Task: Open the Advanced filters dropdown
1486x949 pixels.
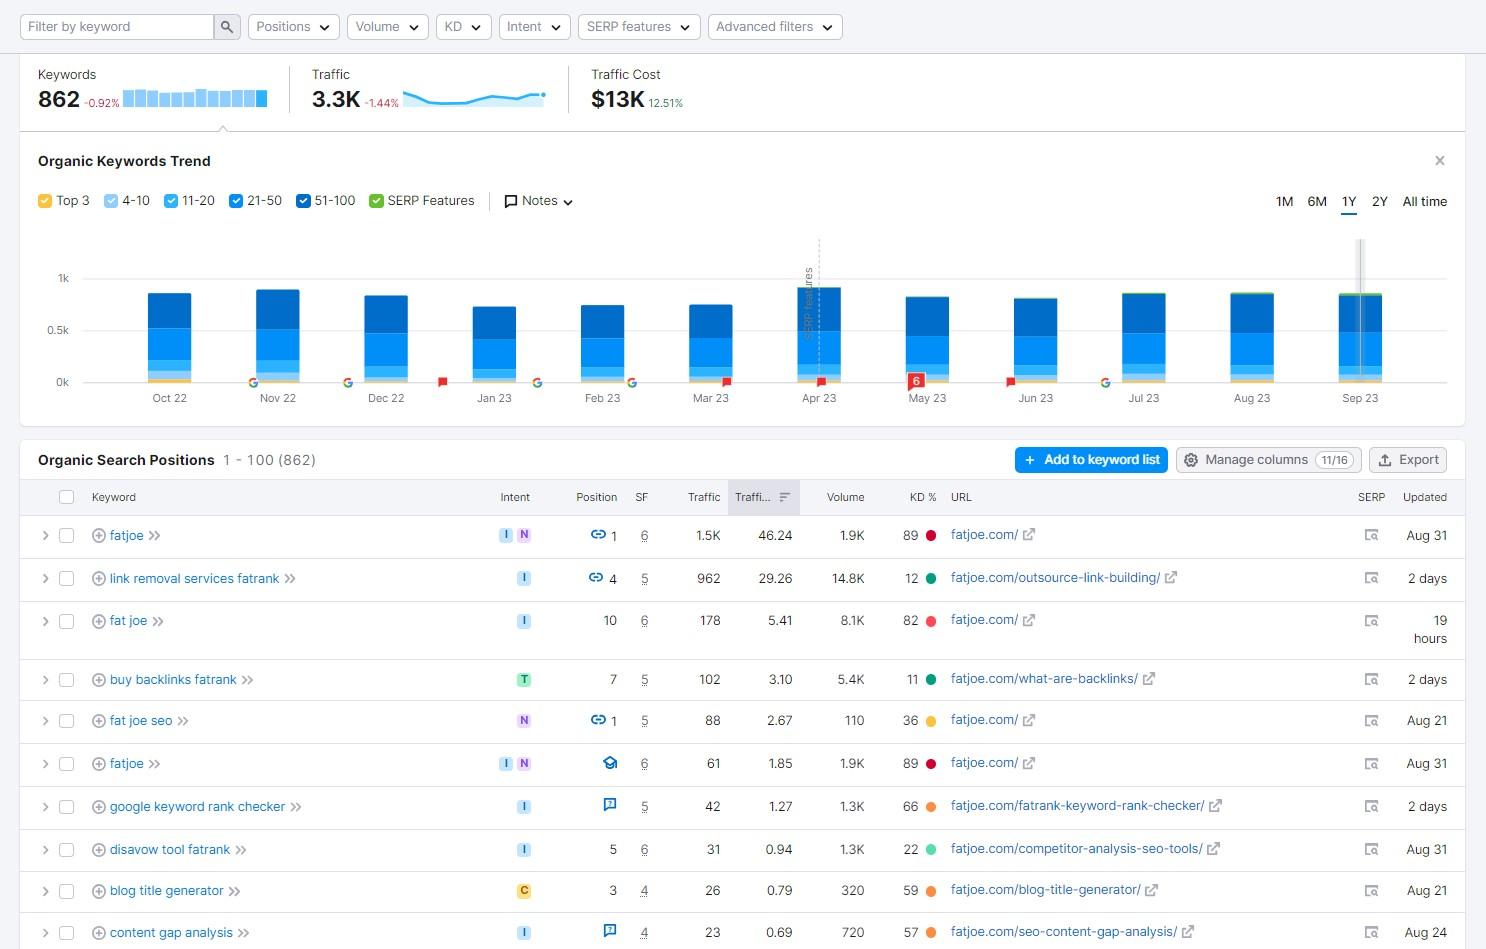Action: point(775,27)
